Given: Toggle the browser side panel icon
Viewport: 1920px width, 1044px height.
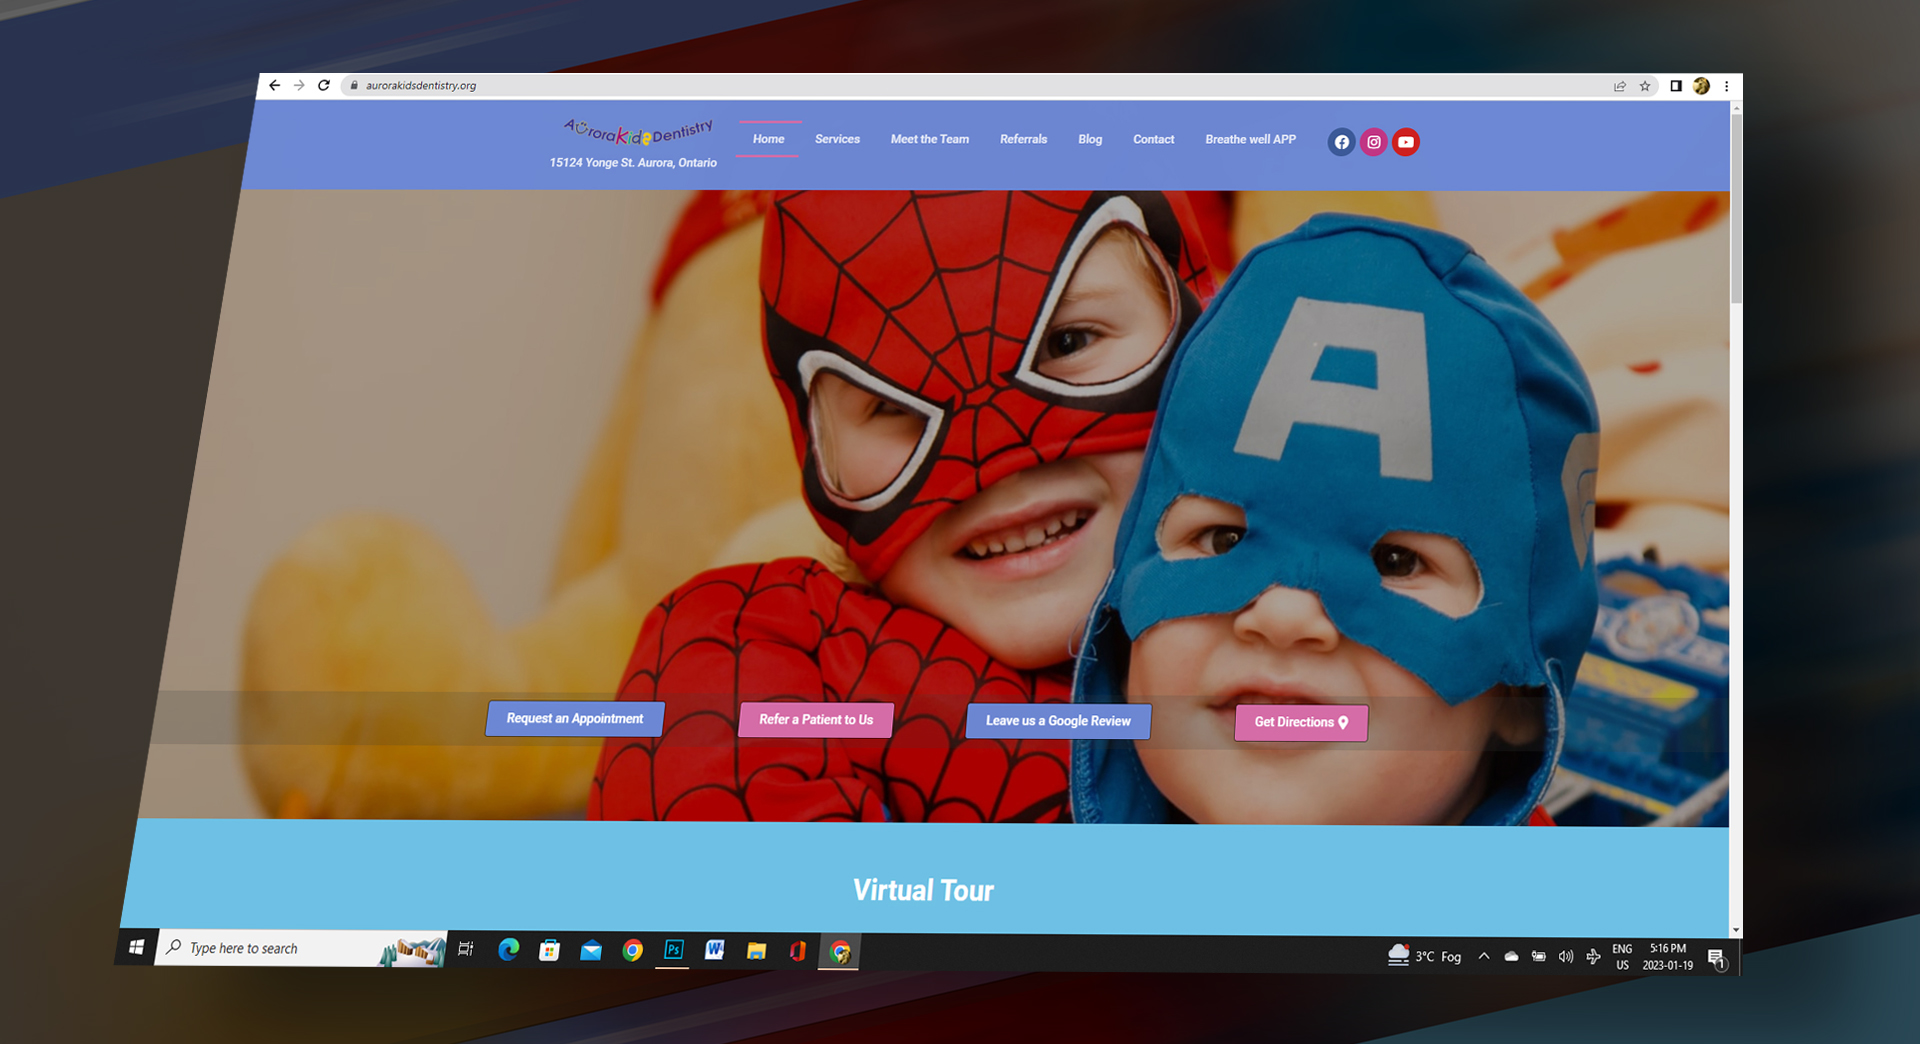Looking at the screenshot, I should tap(1676, 86).
